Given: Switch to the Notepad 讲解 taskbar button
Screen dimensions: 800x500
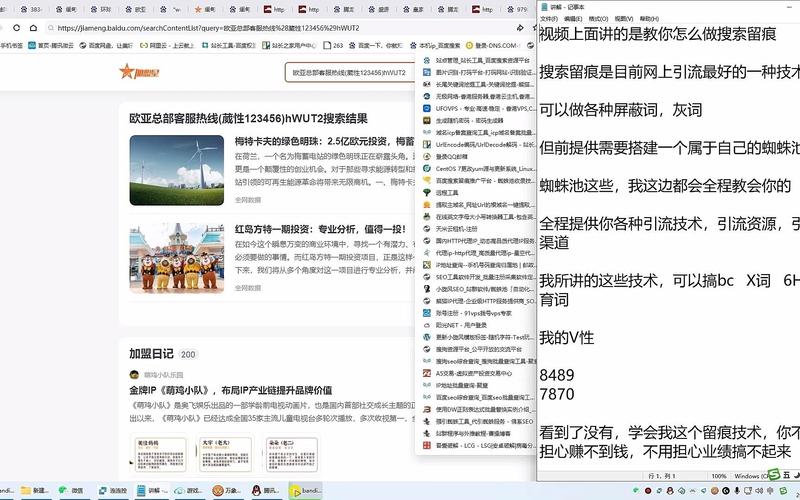Looking at the screenshot, I should coord(152,490).
